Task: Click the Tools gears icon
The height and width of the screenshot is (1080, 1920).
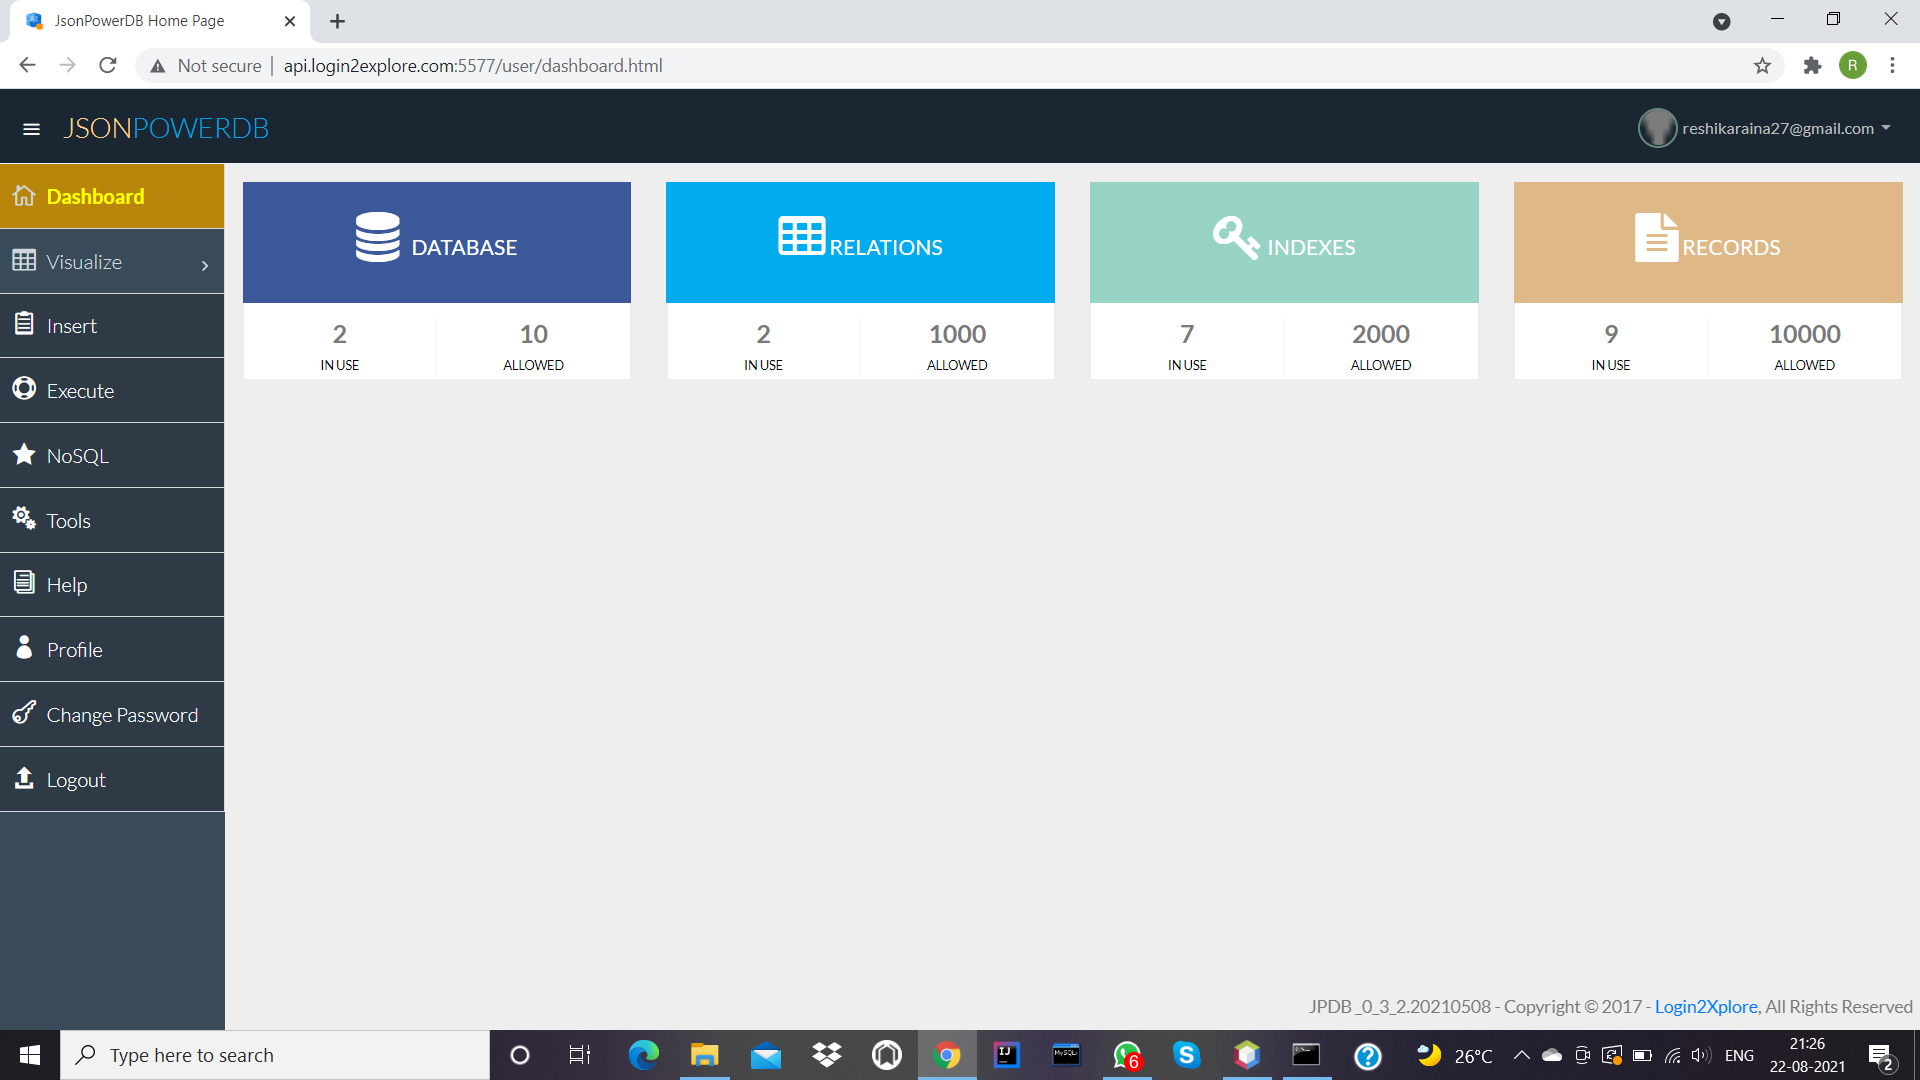Action: 24,518
